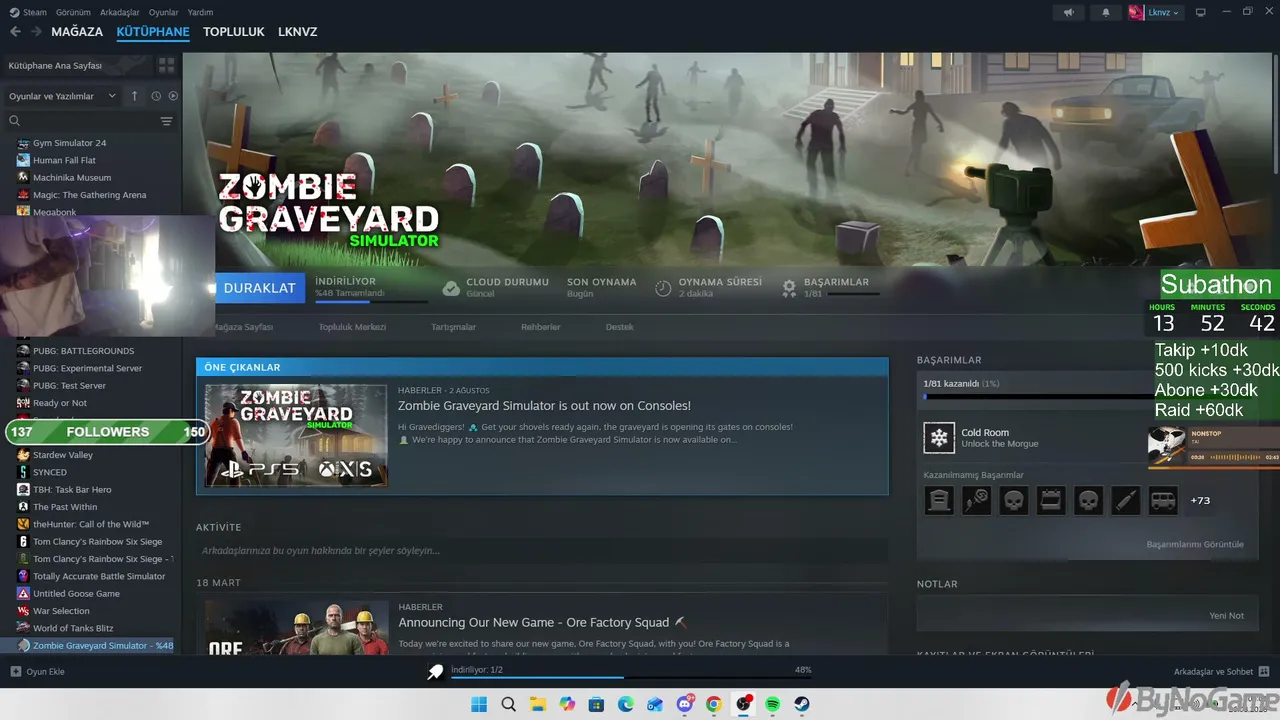Go forward using the right arrow

(36, 32)
